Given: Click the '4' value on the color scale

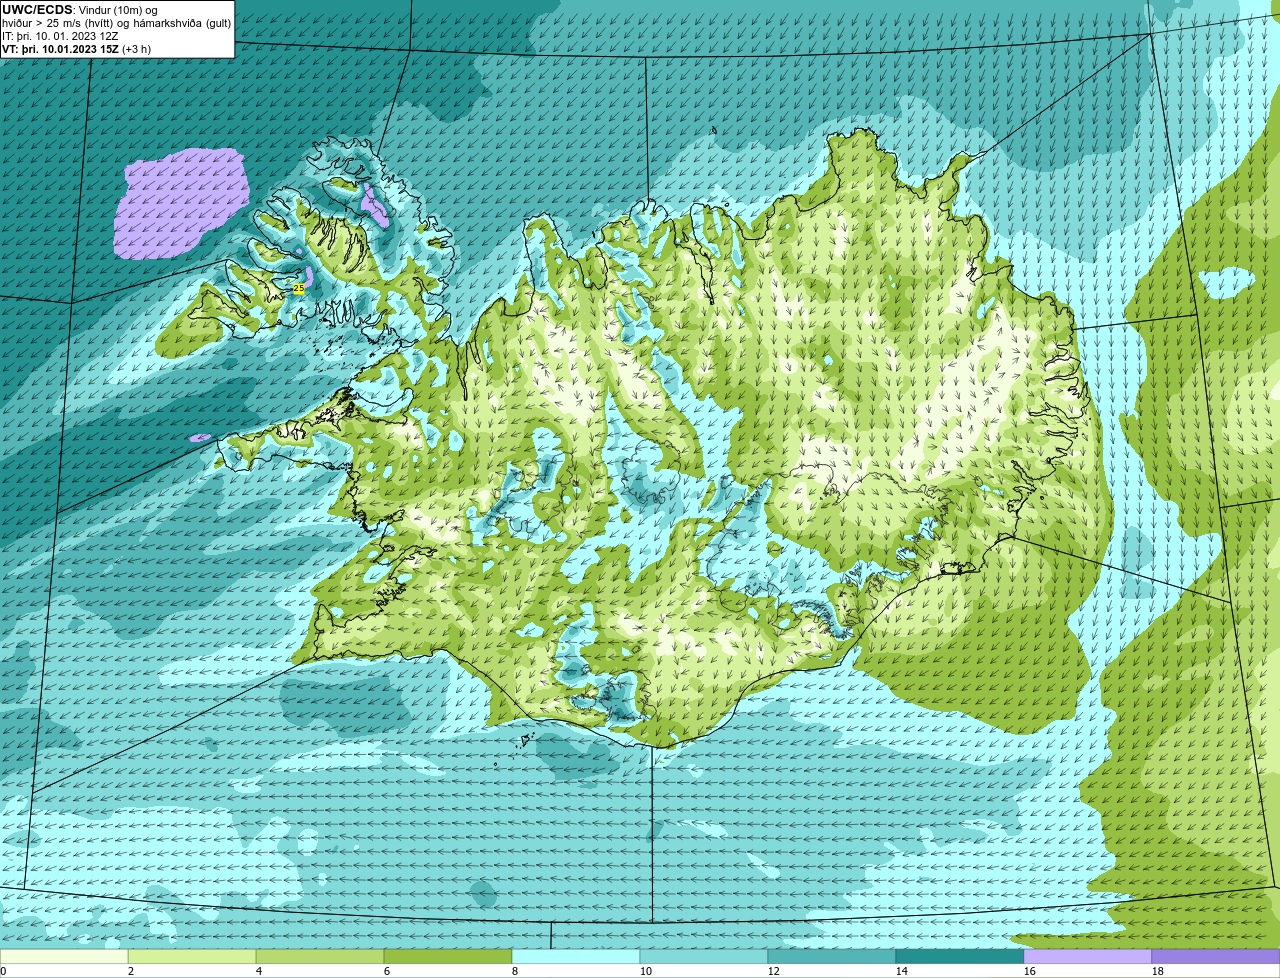Looking at the screenshot, I should pos(259,971).
